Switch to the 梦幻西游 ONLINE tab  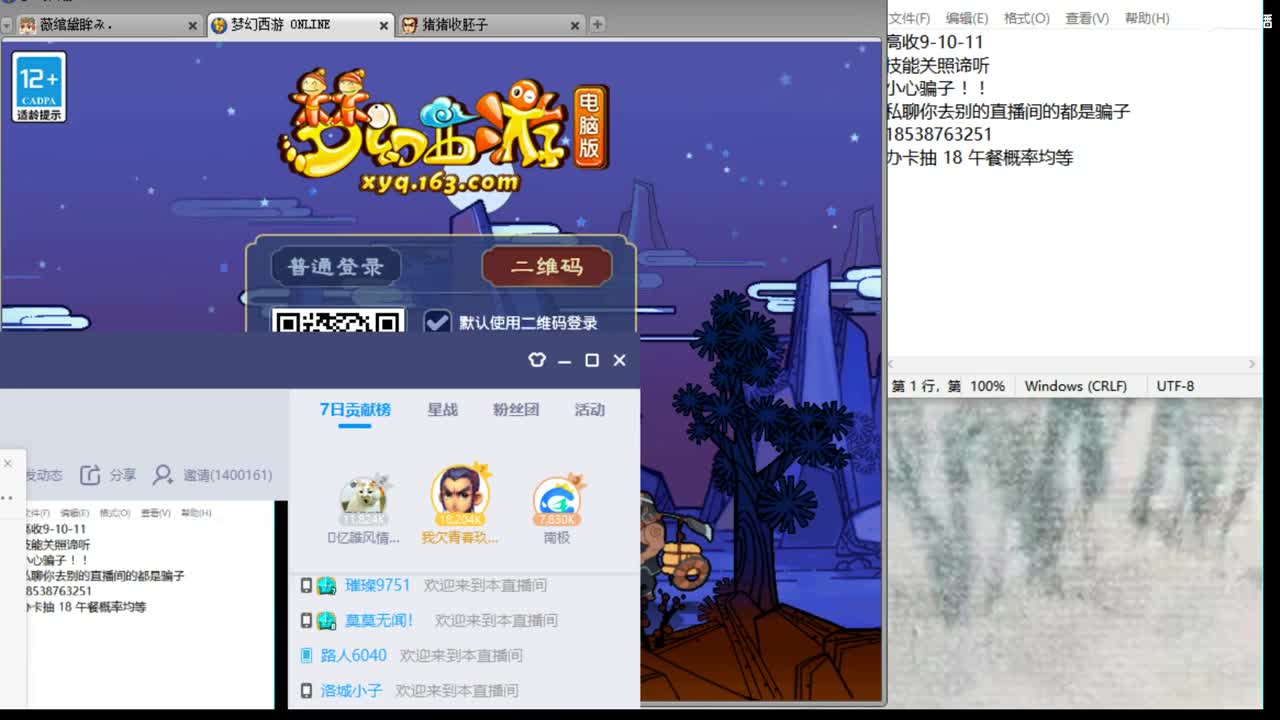click(x=299, y=25)
